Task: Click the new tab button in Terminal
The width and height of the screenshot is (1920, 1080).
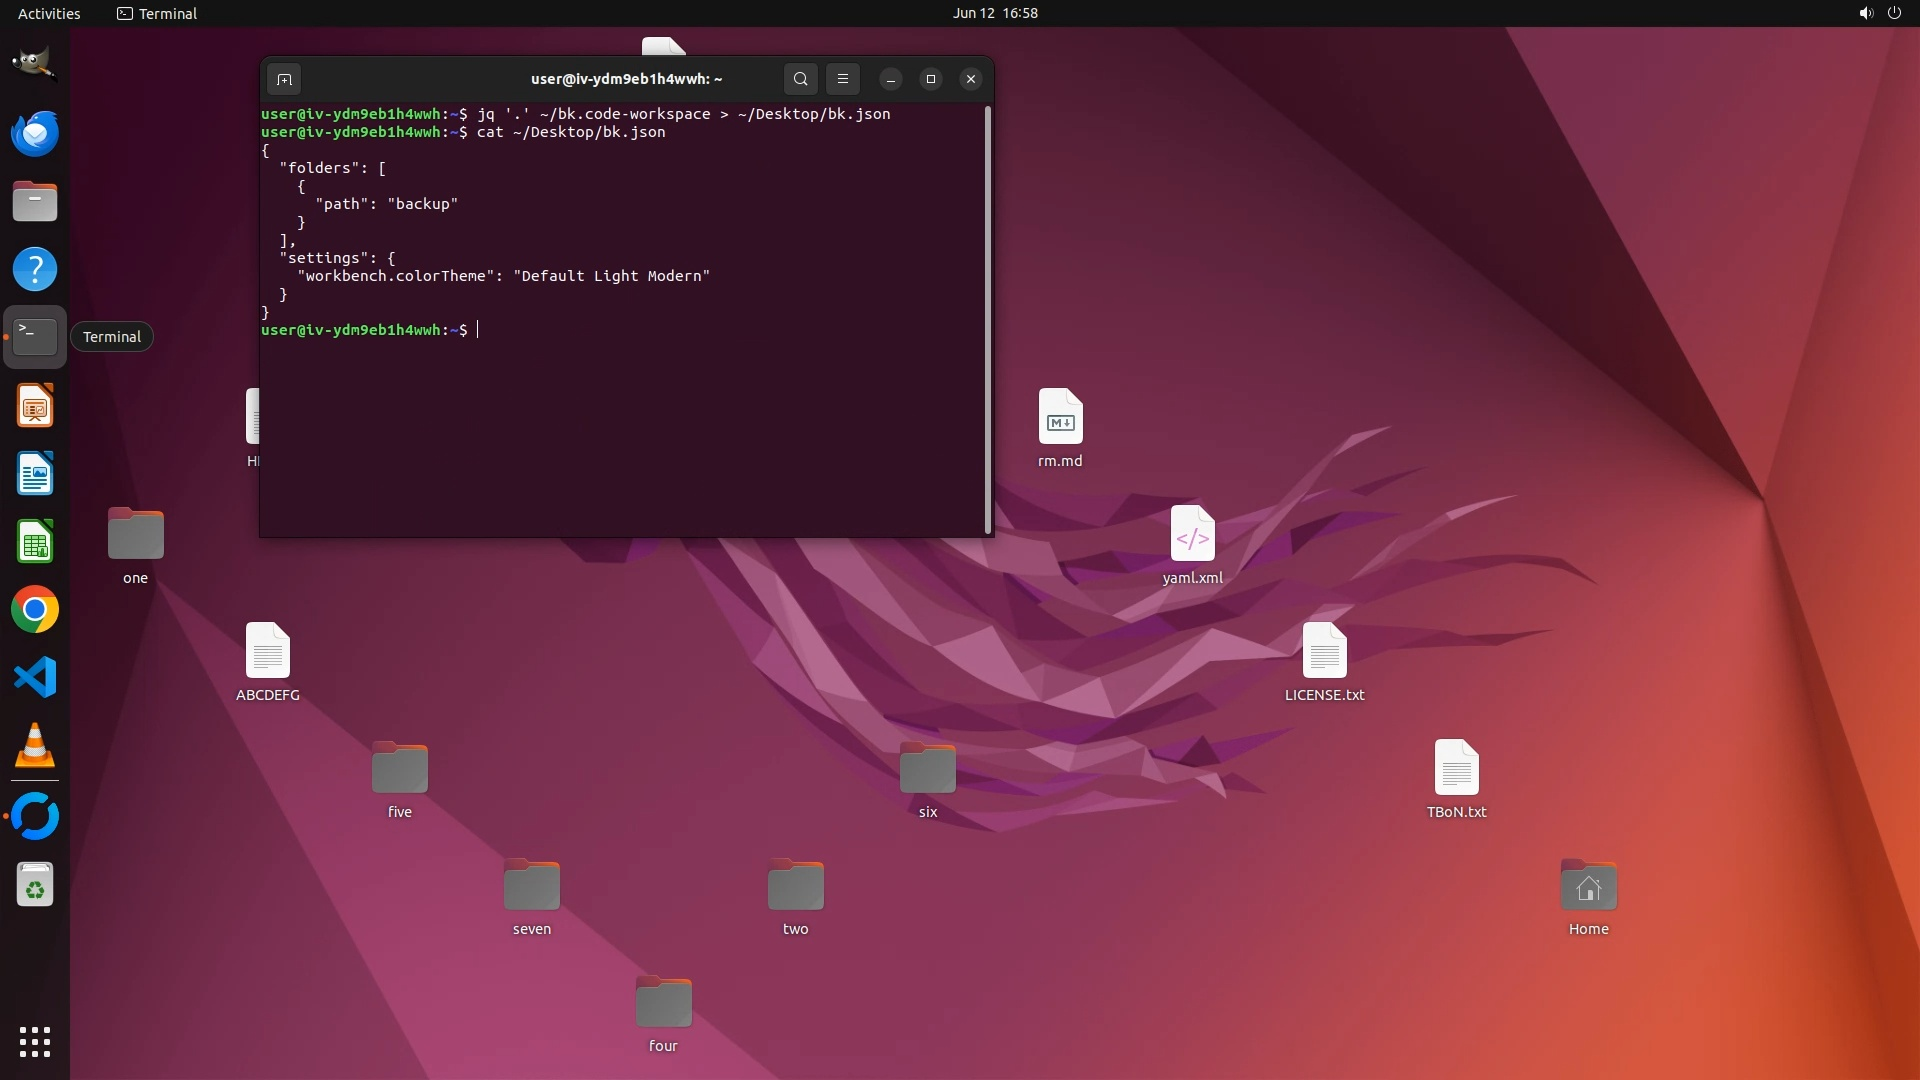Action: pos(284,79)
